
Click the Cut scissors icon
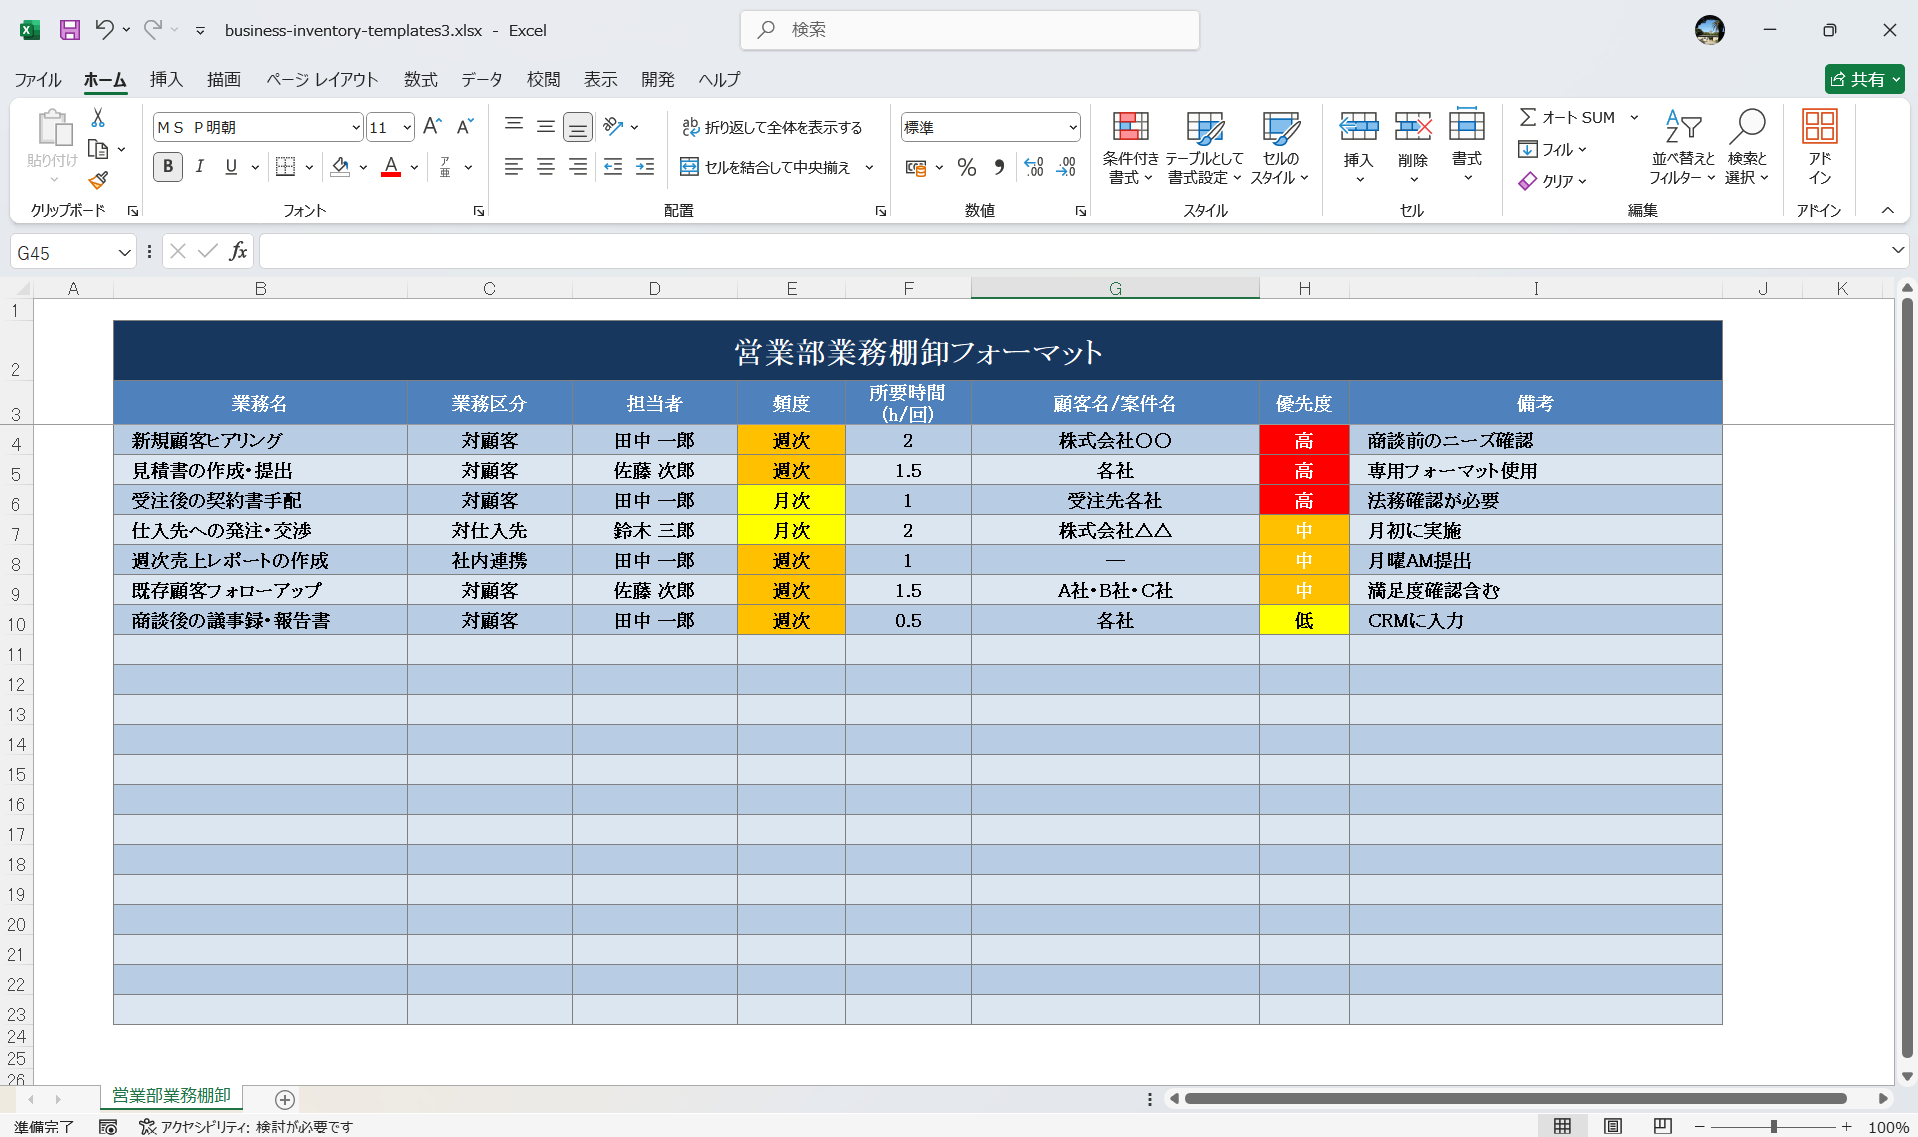98,118
